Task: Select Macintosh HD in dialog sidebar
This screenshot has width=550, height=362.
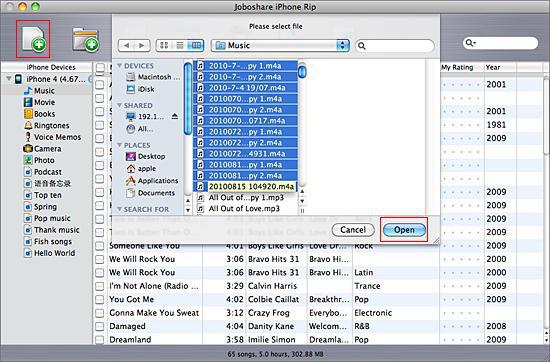Action: pos(153,77)
